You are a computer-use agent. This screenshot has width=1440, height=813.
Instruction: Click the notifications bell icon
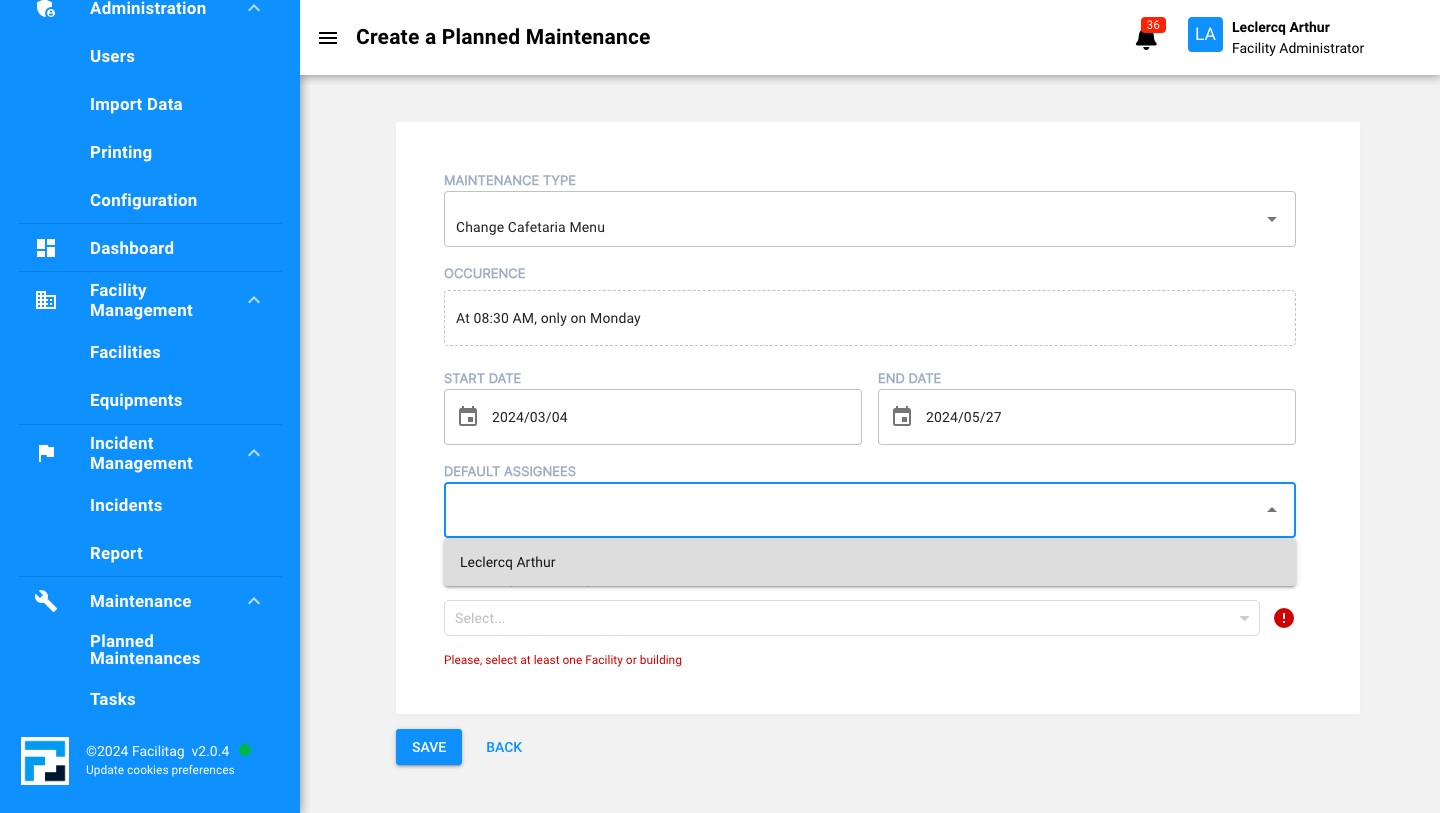1146,39
